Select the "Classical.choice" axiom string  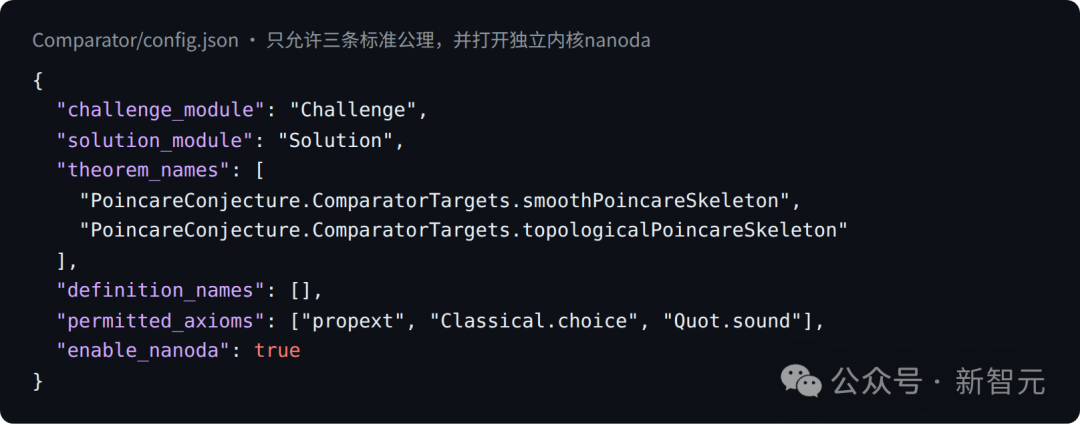click(x=533, y=321)
